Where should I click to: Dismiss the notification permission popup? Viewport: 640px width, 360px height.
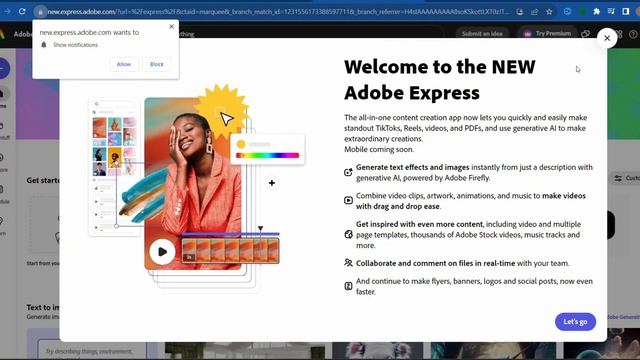click(x=171, y=27)
